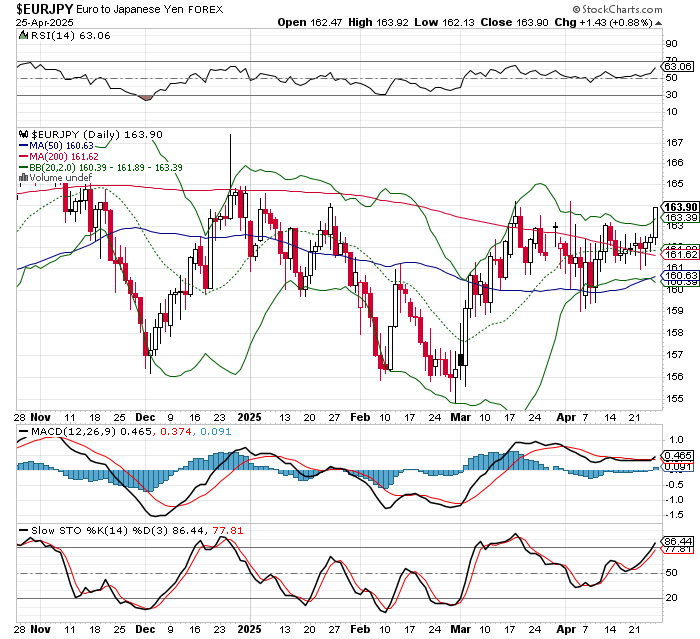Click the 0.091 MACD tag on right axis
This screenshot has height=639, width=700.
pos(679,467)
